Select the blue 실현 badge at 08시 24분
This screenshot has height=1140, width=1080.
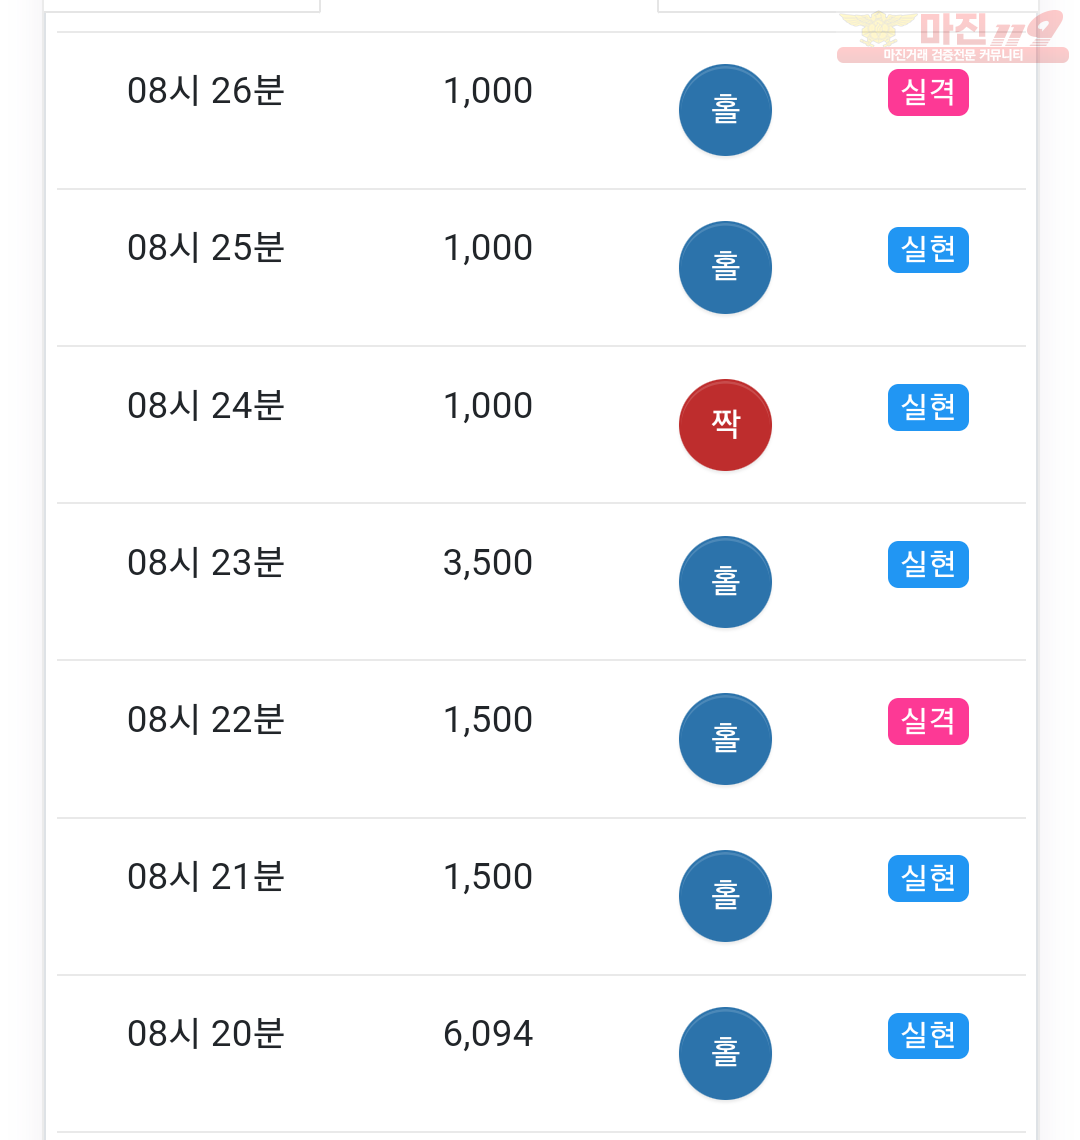928,406
